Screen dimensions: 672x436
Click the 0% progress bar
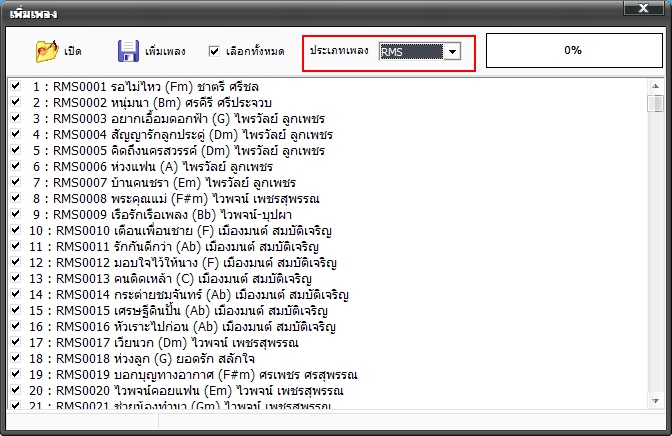tap(572, 50)
